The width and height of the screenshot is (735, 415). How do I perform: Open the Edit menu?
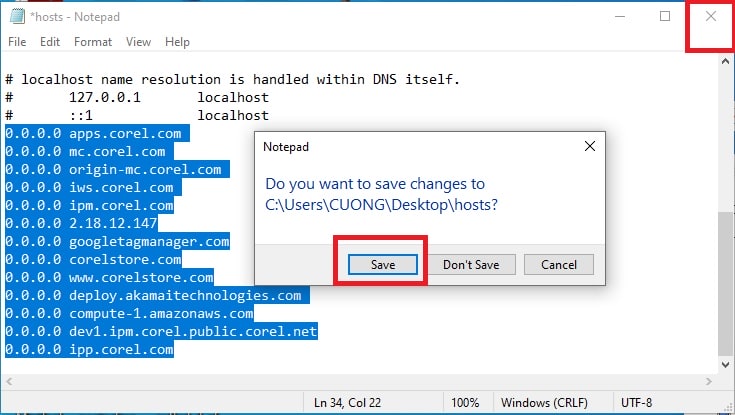[50, 42]
